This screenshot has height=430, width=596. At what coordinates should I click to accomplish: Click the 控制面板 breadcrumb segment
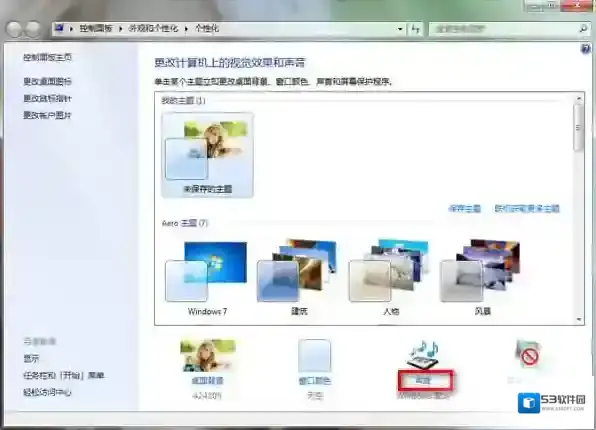click(96, 29)
